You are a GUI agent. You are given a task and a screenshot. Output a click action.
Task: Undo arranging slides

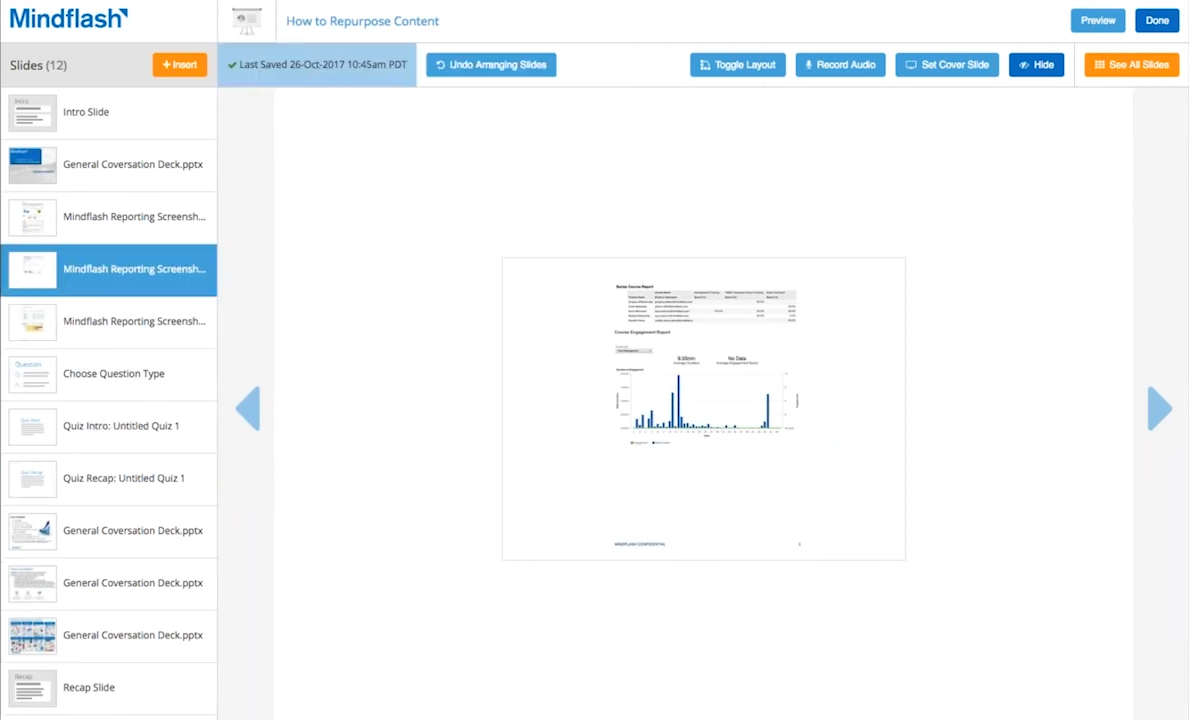491,64
